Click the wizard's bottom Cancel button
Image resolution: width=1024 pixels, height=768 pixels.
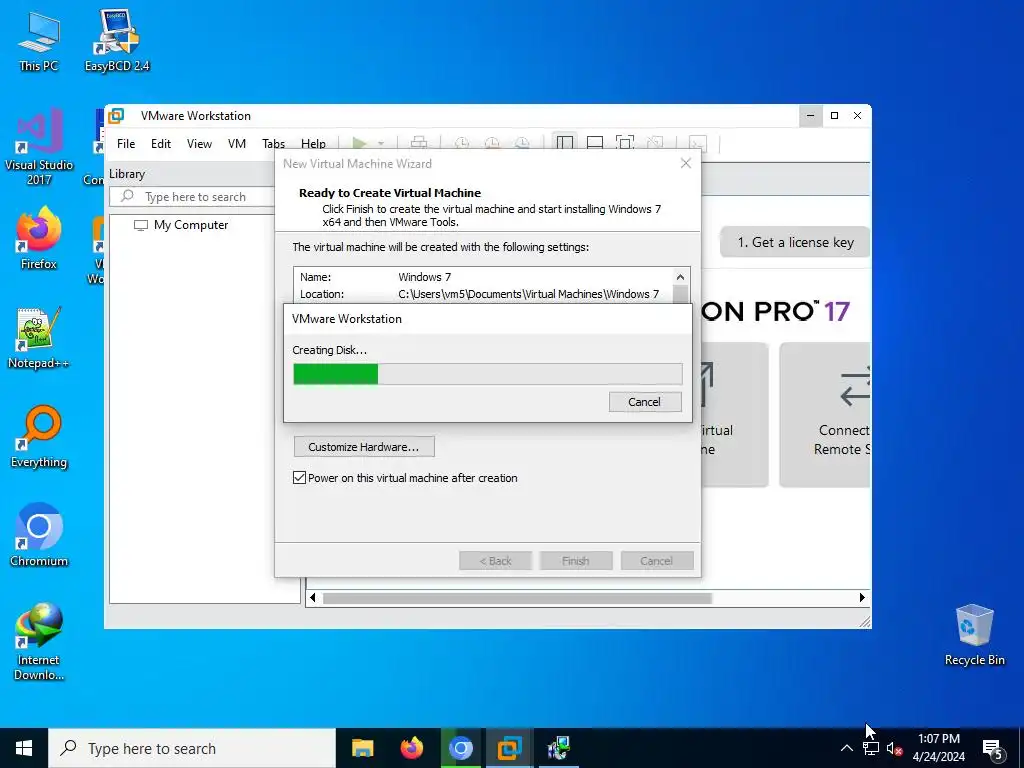[656, 561]
